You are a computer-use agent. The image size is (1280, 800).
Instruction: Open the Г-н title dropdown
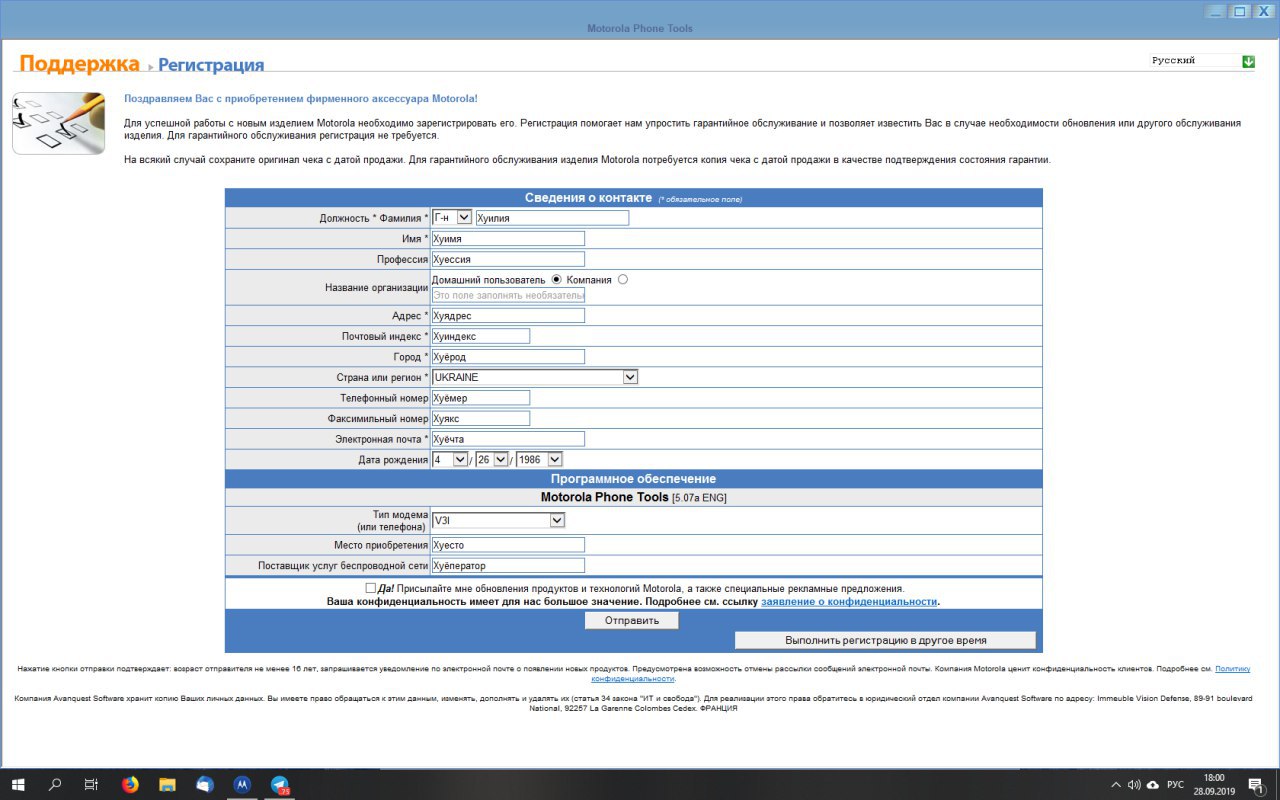pyautogui.click(x=452, y=217)
